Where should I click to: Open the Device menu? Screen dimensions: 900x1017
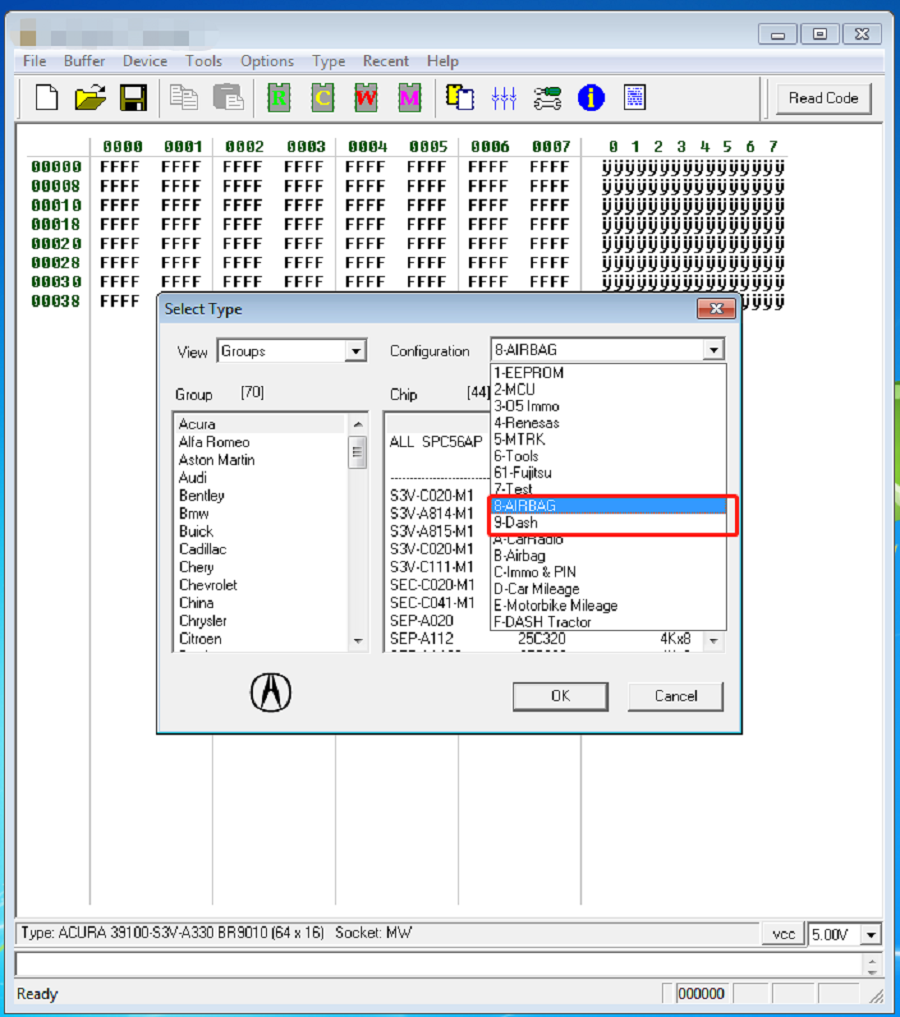[145, 61]
